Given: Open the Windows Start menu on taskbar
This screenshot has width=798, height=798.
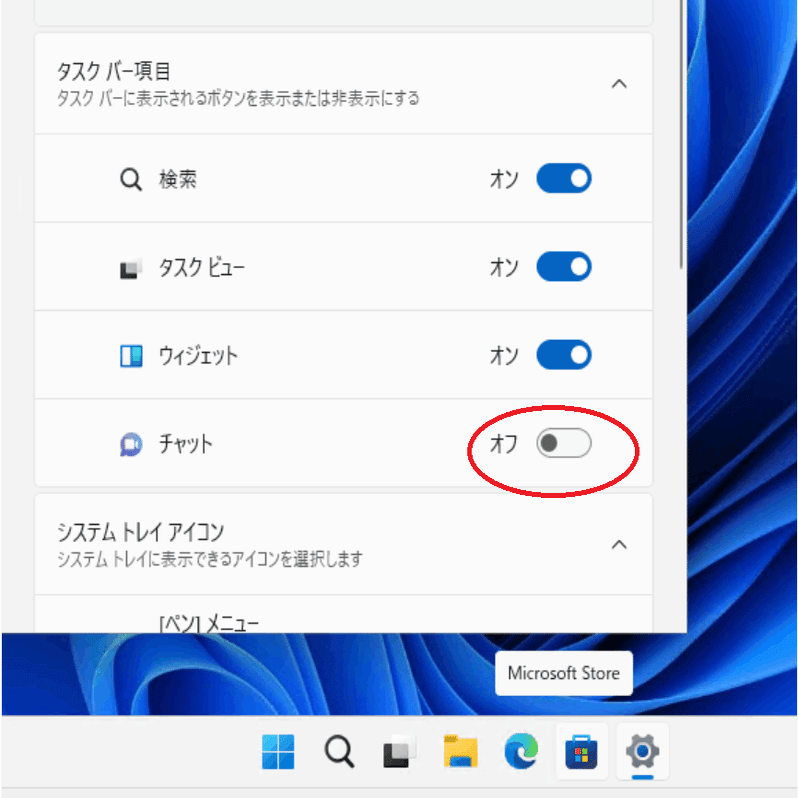Looking at the screenshot, I should 278,752.
